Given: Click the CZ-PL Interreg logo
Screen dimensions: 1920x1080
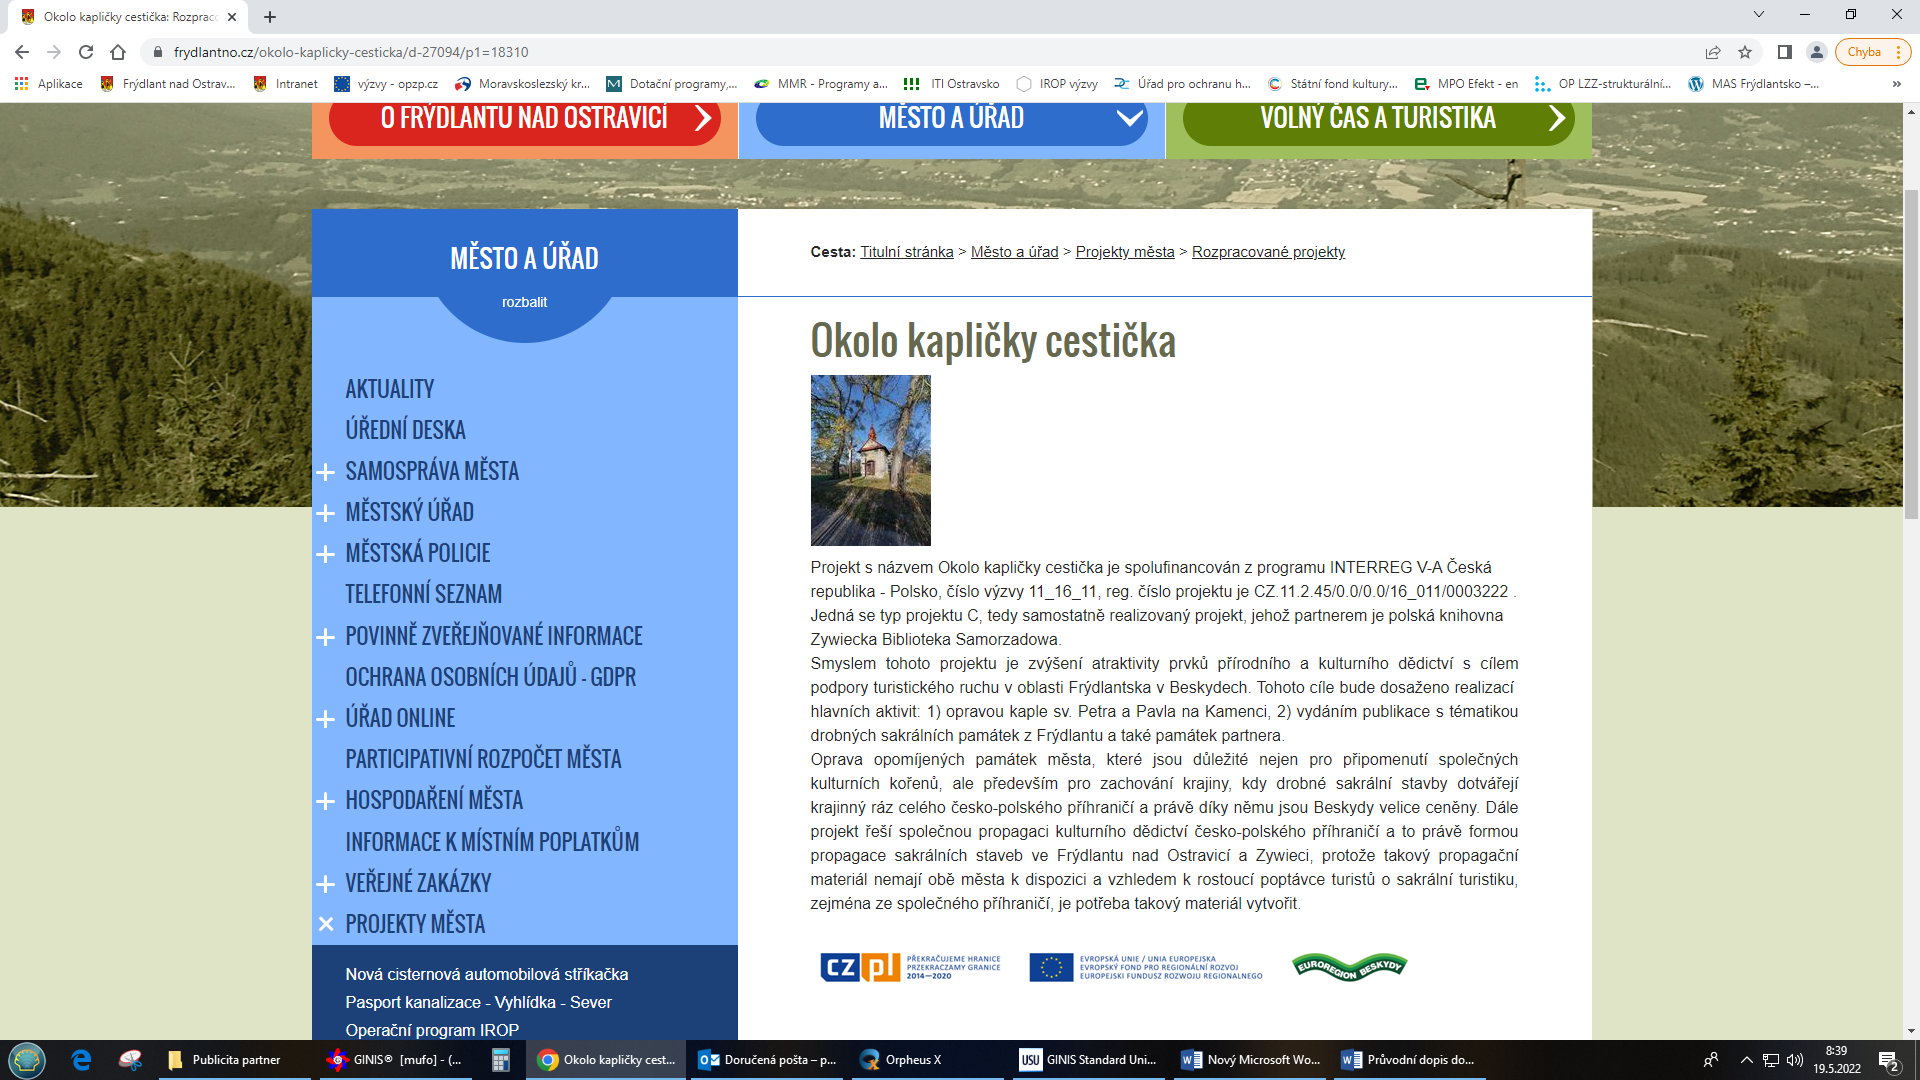Looking at the screenshot, I should pos(910,967).
